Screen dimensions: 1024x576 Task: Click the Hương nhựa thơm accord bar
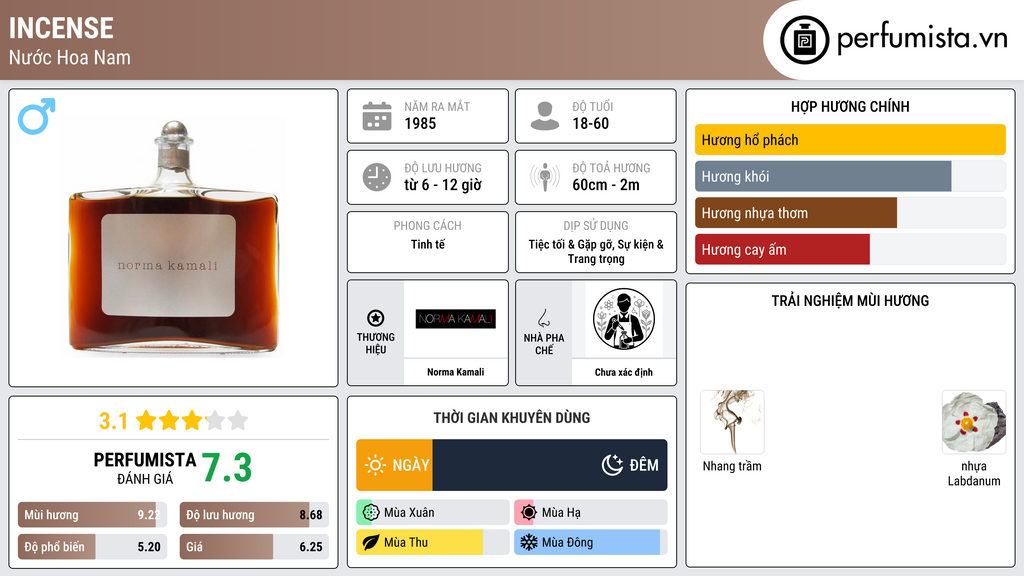(850, 213)
